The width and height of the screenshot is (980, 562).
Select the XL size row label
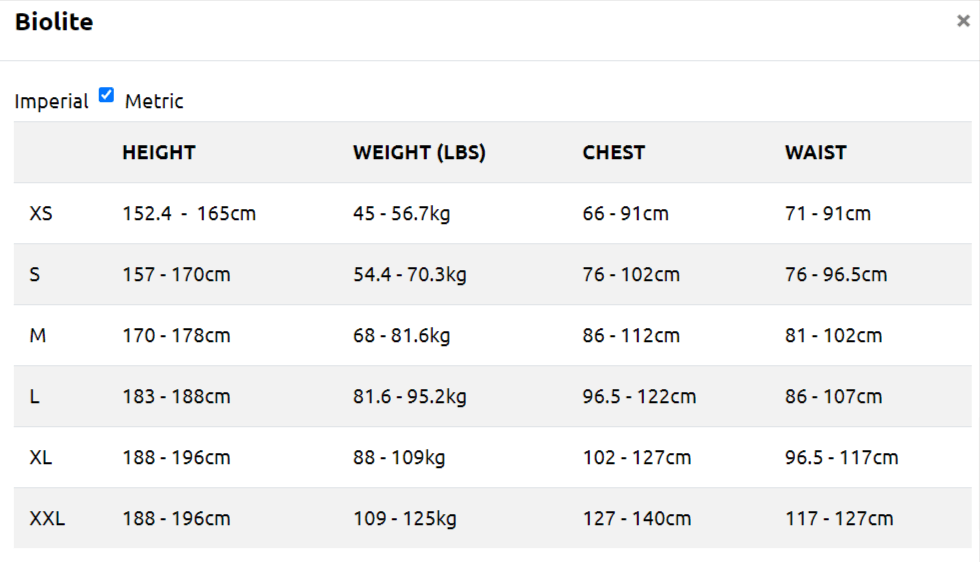click(x=41, y=457)
